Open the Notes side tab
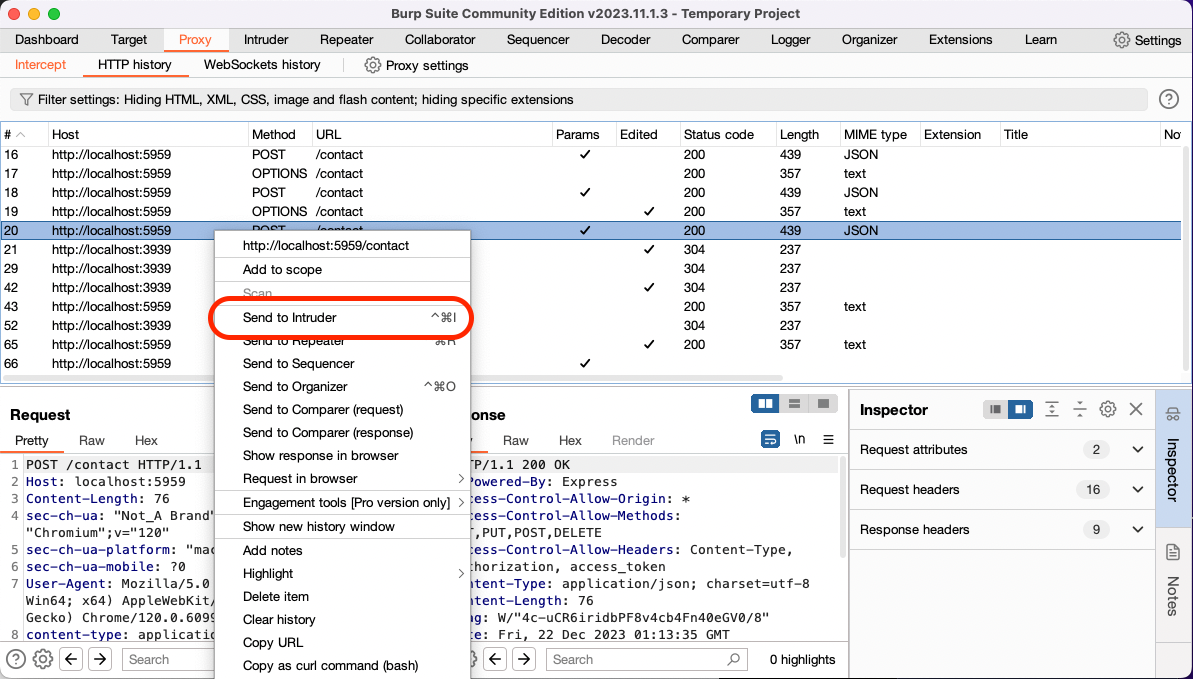The width and height of the screenshot is (1193, 679). 1172,580
